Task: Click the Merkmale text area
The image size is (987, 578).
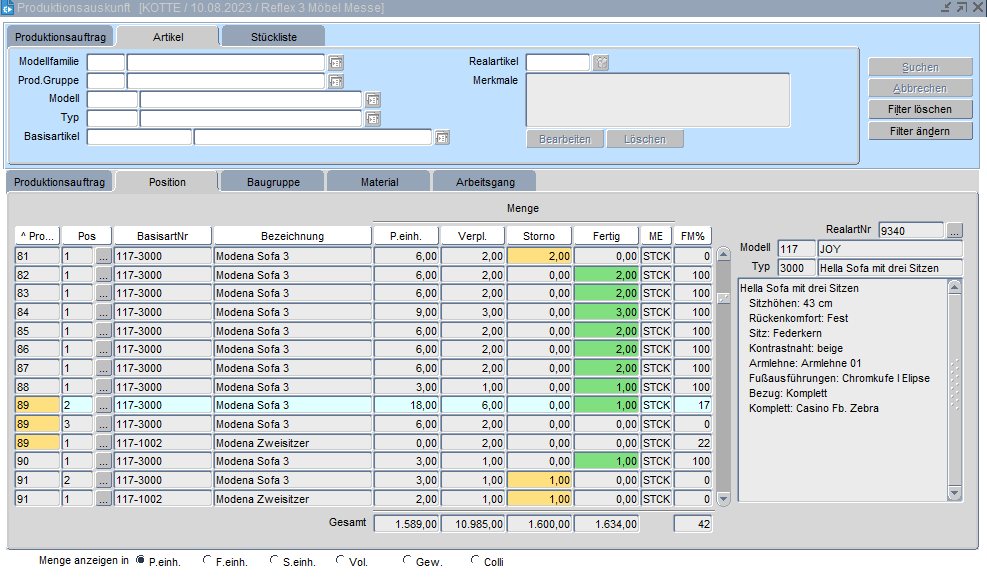Action: click(x=658, y=100)
